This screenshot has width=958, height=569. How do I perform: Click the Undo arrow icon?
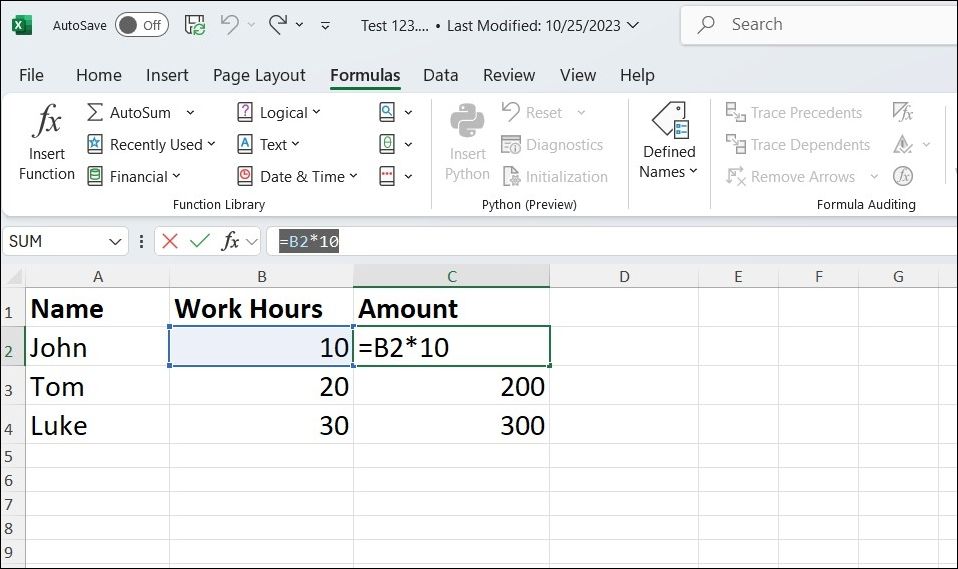(x=230, y=24)
